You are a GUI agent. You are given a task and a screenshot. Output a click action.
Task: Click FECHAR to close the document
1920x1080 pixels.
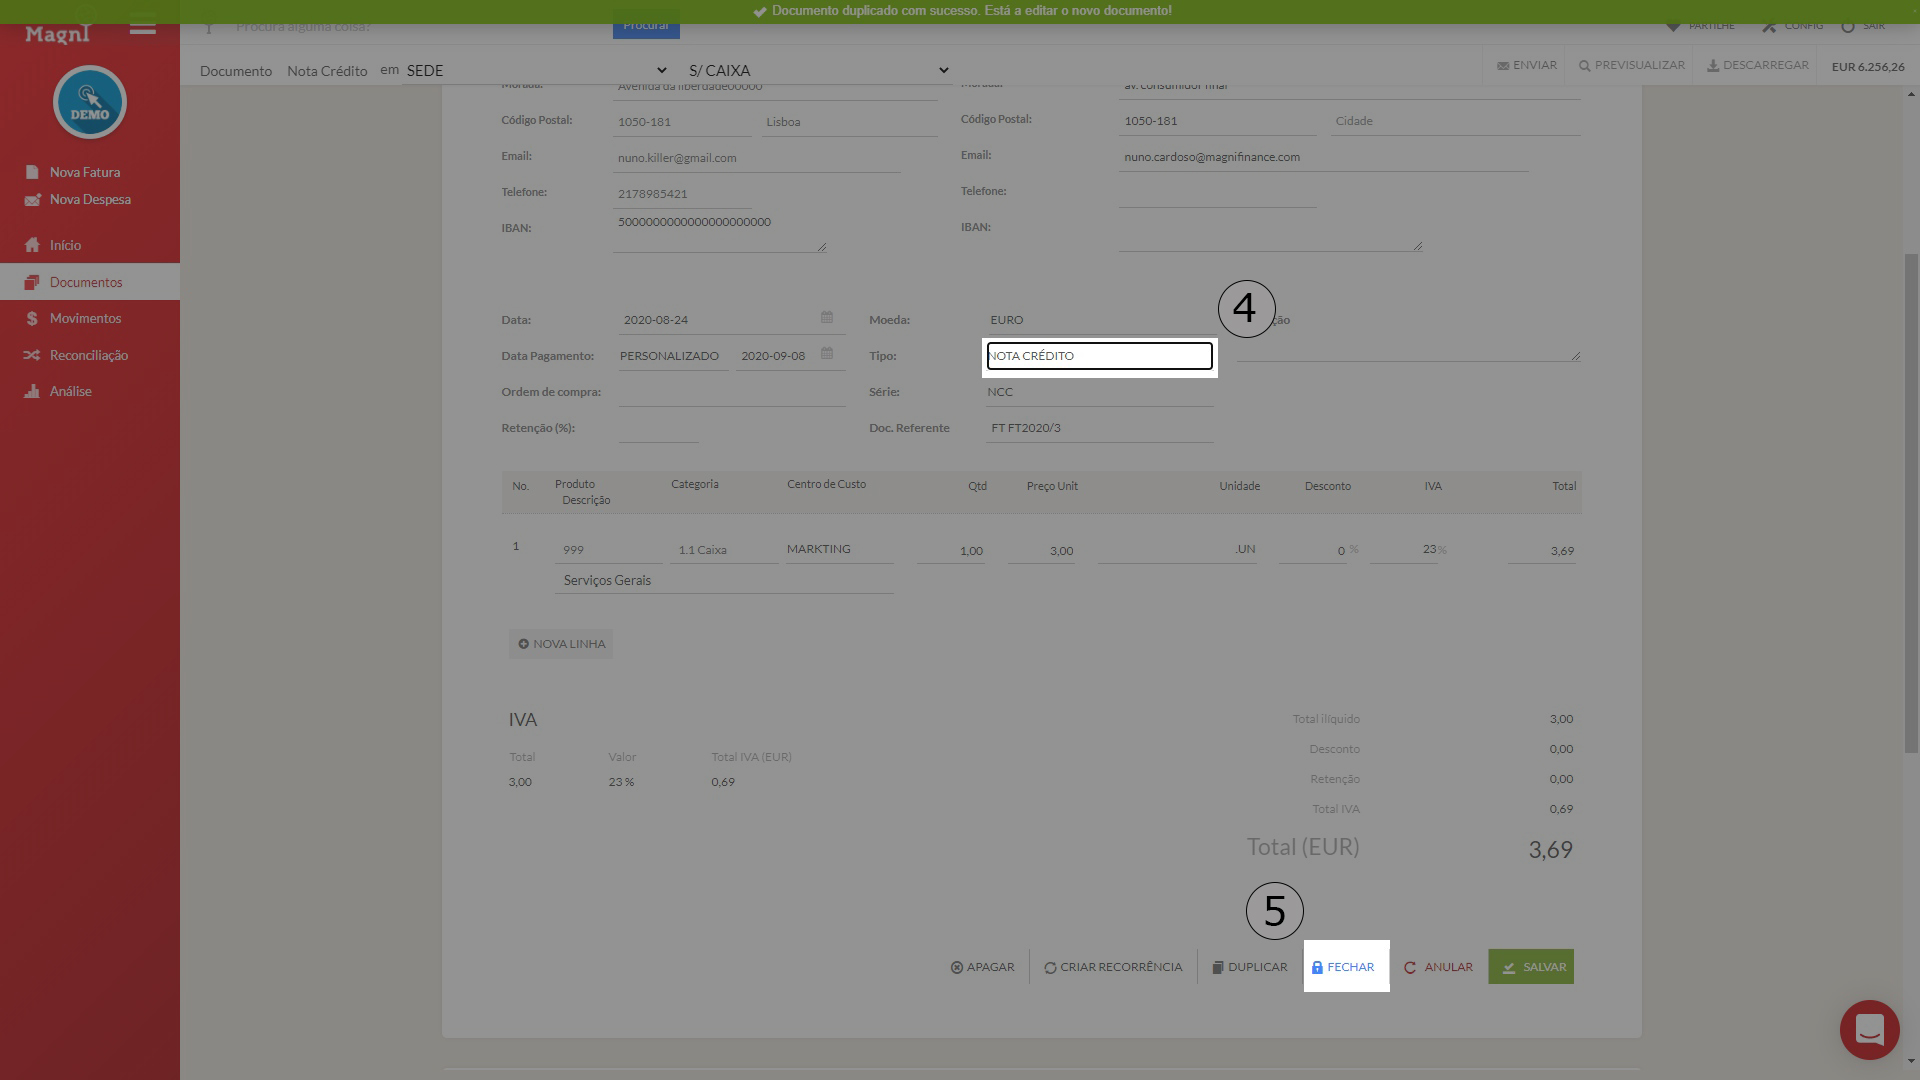[x=1342, y=967]
